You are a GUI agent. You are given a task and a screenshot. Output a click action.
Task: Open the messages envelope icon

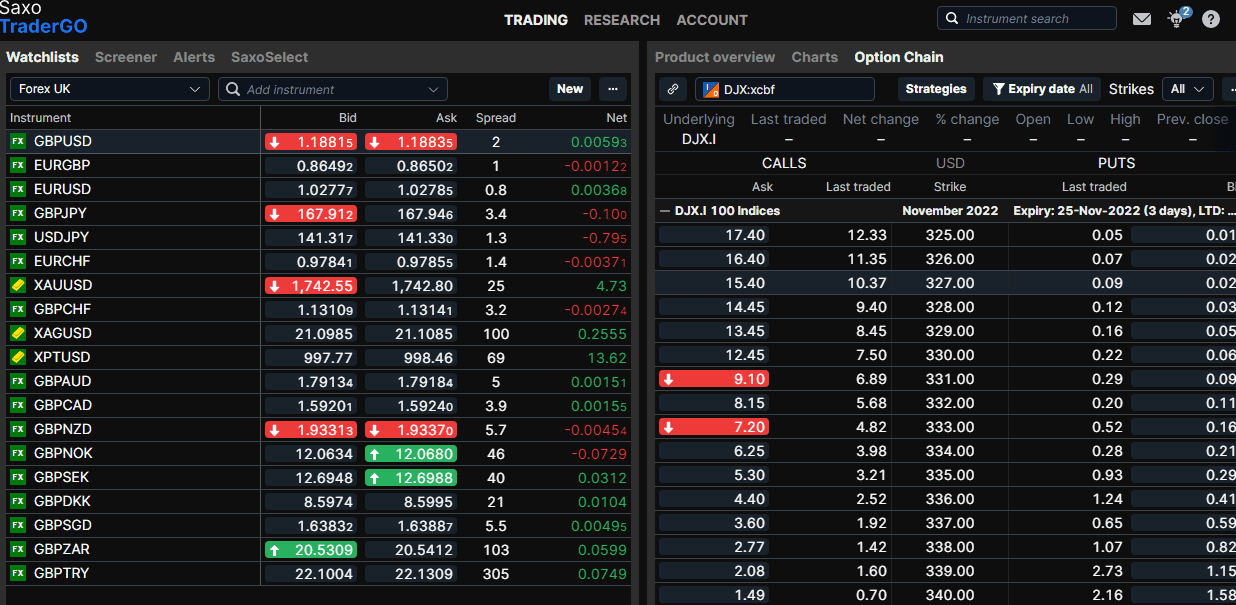point(1141,19)
